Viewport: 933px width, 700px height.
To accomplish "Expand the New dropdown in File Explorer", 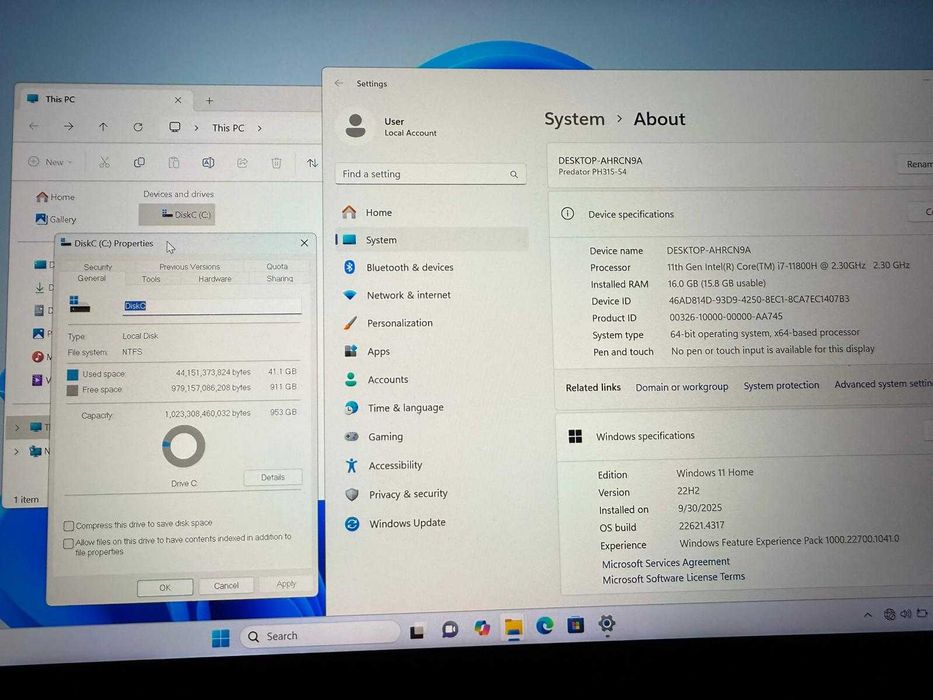I will point(50,161).
